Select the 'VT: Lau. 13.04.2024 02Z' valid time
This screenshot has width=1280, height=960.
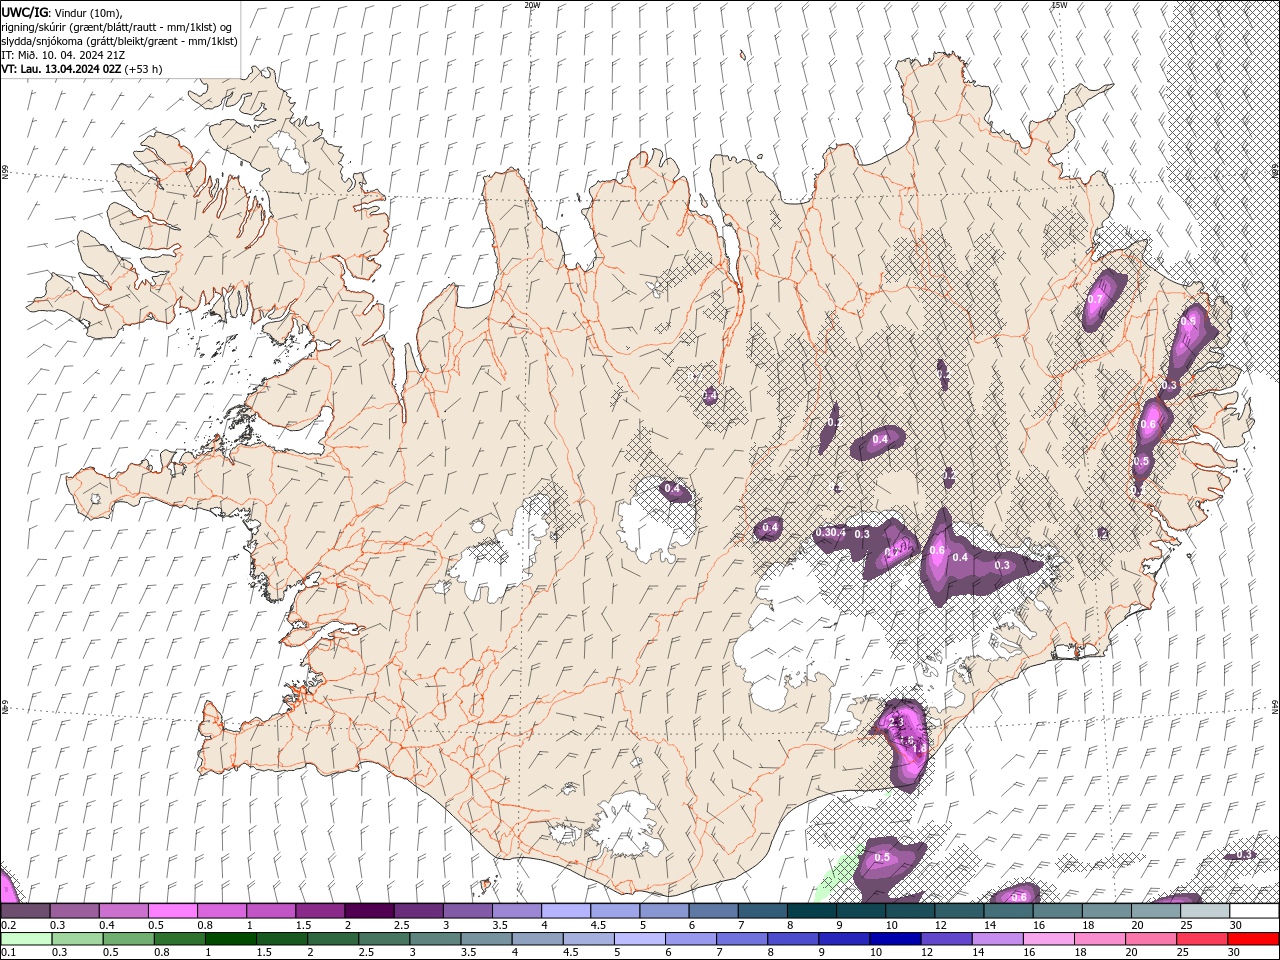61,69
